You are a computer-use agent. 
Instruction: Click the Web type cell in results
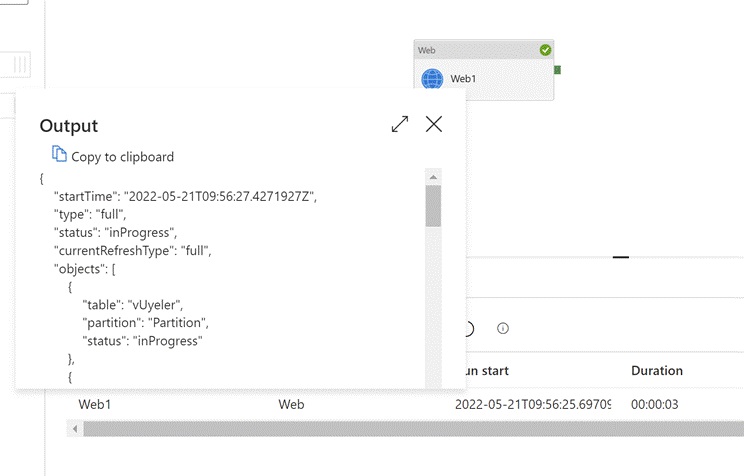291,404
